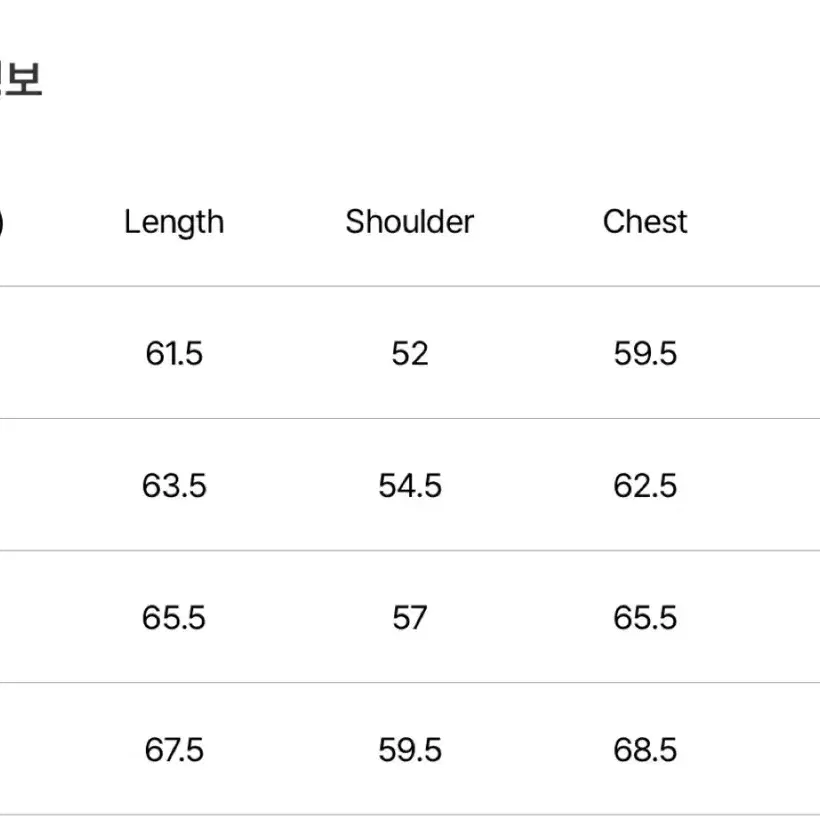Click the cut-off parenthesis left of Length
Screen dimensions: 820x820
tap(2, 222)
